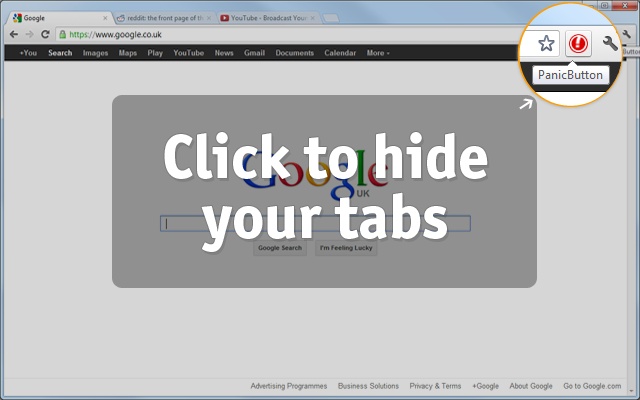Screen dimensions: 640x400
Task: Open the Privacy & Terms footer link
Action: point(435,386)
